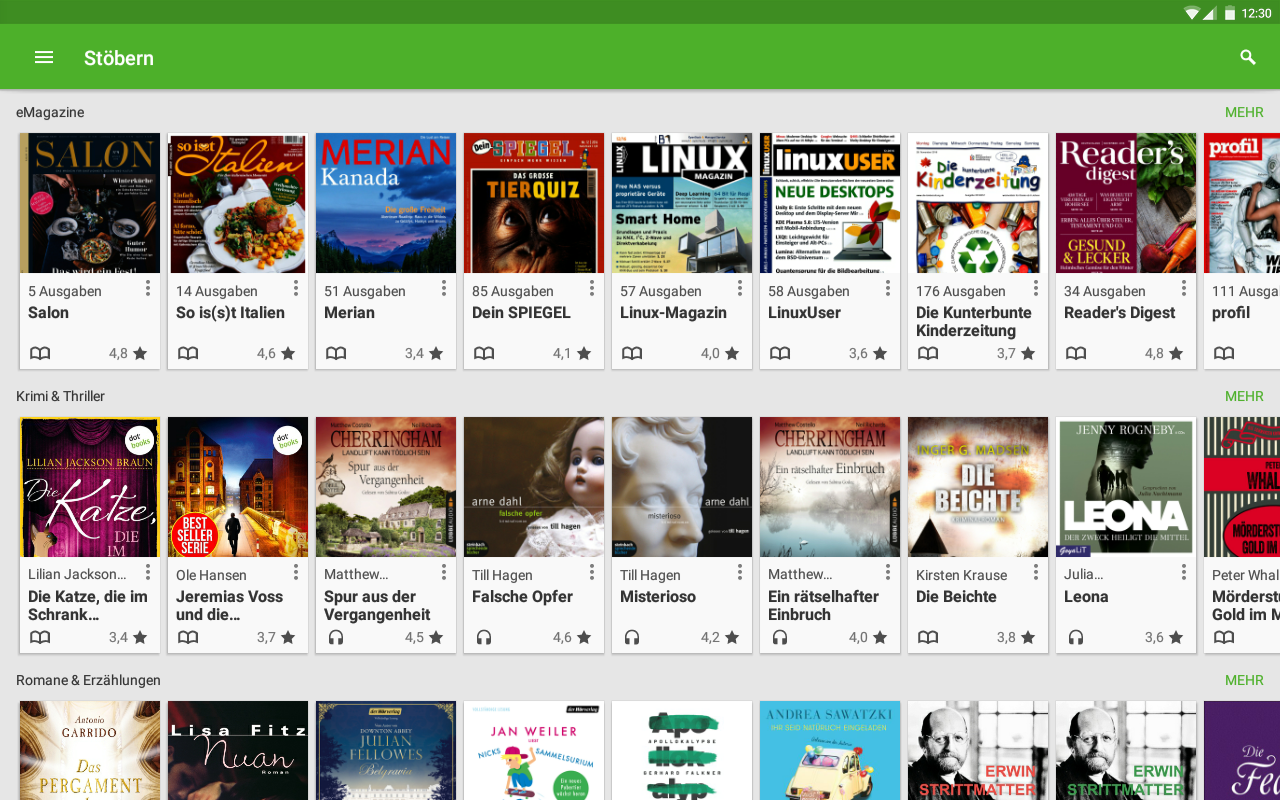Viewport: 1280px width, 800px height.
Task: Open overflow menu for Die Beichte
Action: [1036, 572]
